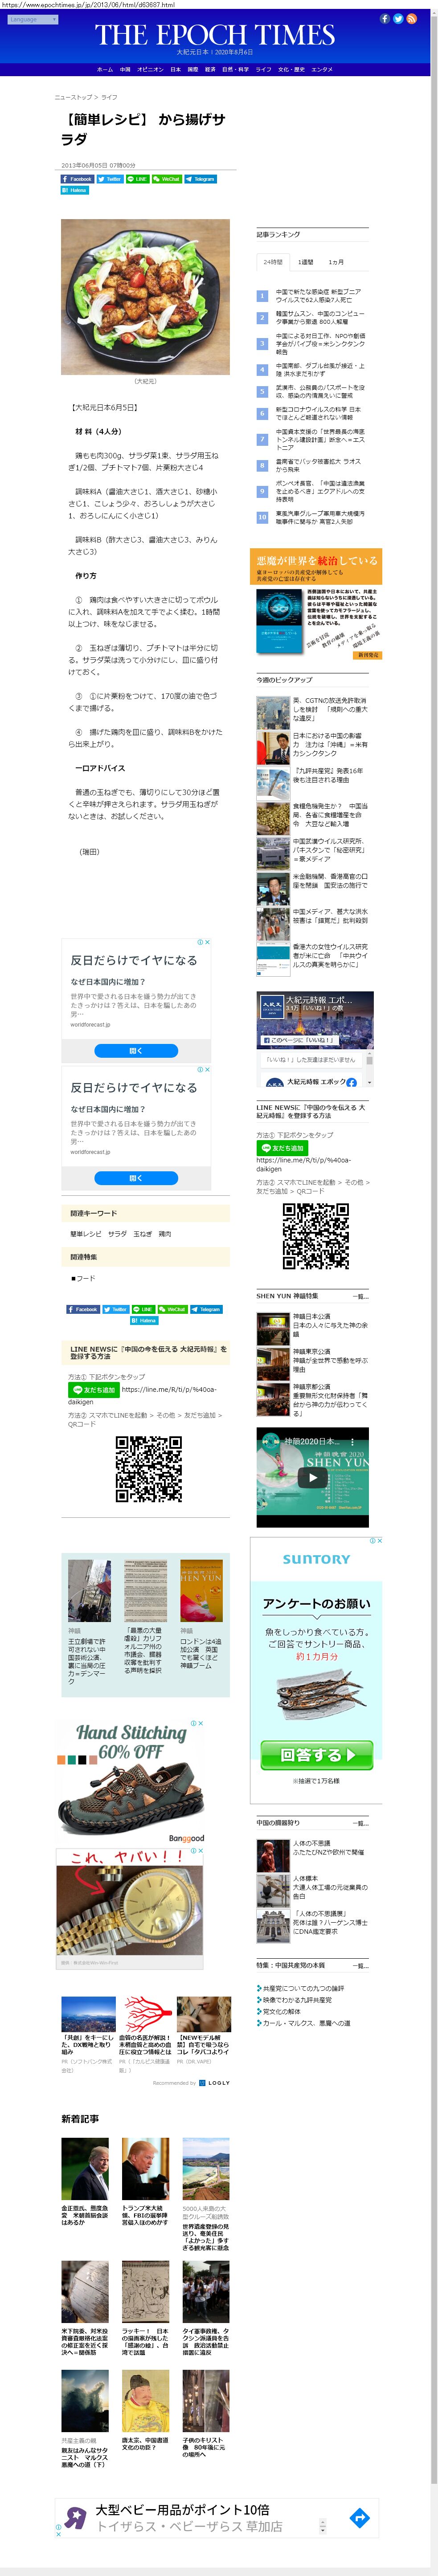Open the 中国 navigation item

pos(125,70)
